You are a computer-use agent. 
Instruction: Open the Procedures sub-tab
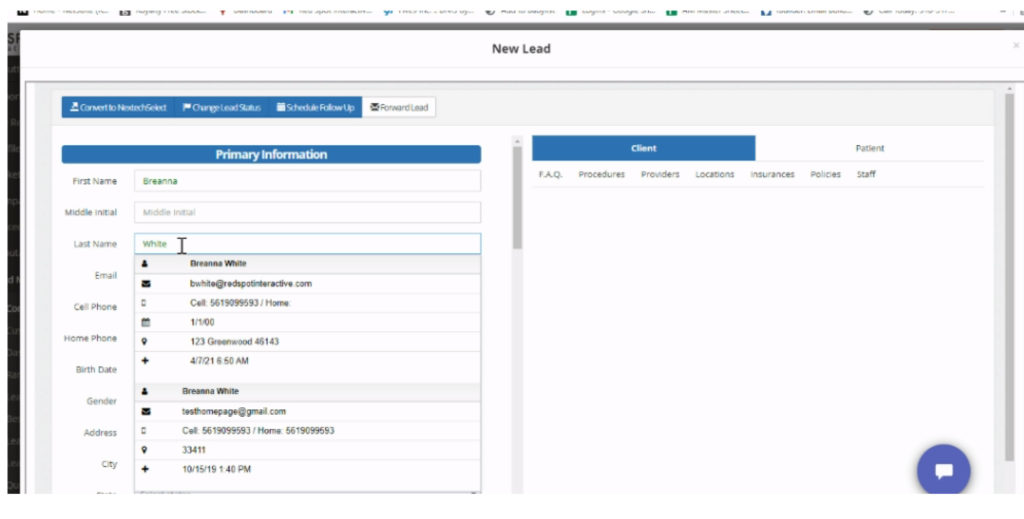[601, 174]
